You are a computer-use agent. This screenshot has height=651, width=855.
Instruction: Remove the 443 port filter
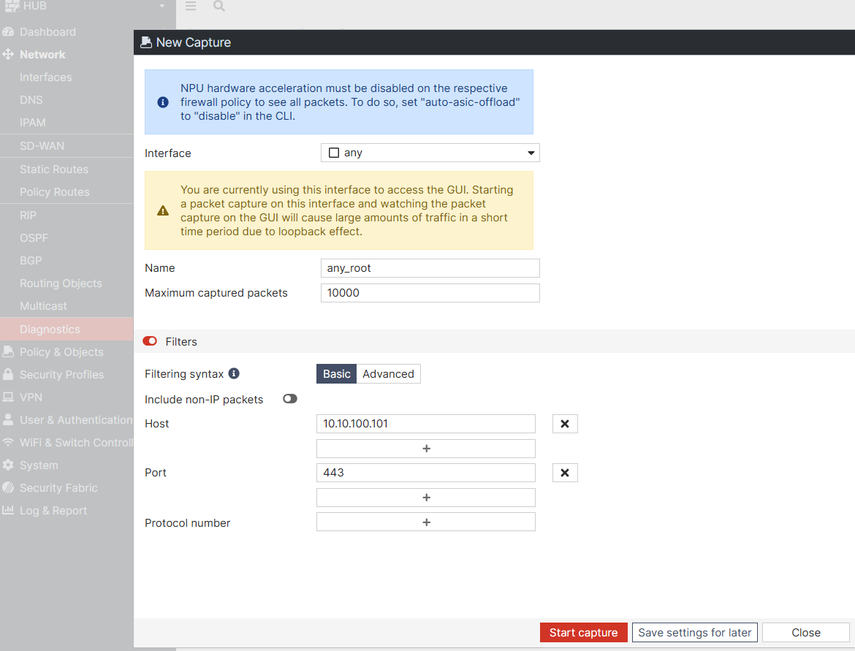564,473
